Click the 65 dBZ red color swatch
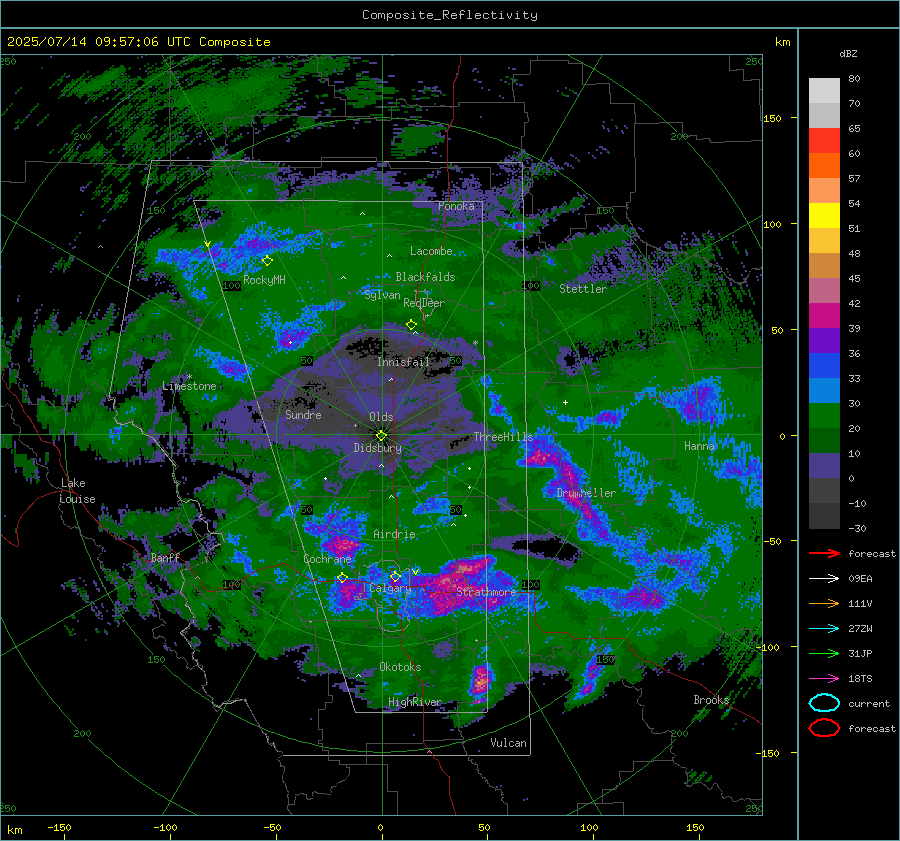Viewport: 900px width, 841px height. (824, 141)
